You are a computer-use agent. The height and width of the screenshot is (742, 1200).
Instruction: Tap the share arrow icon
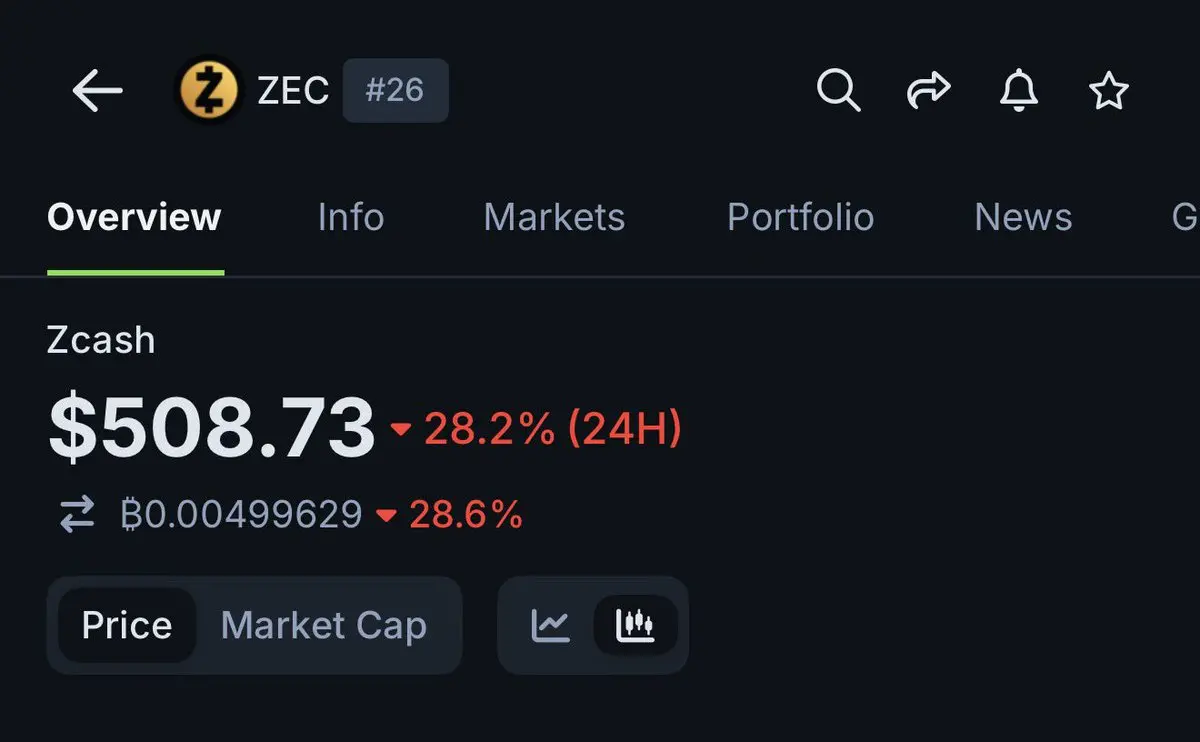tap(928, 91)
